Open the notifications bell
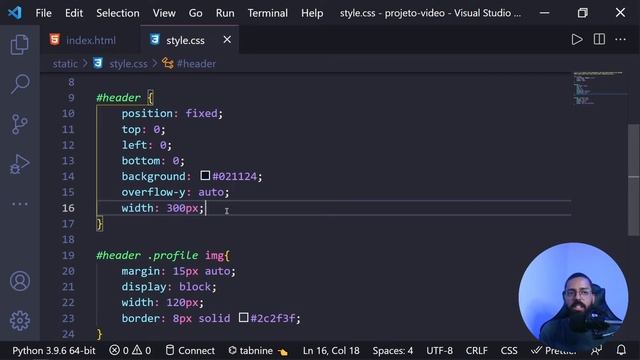Image resolution: width=640 pixels, height=360 pixels. (621, 350)
